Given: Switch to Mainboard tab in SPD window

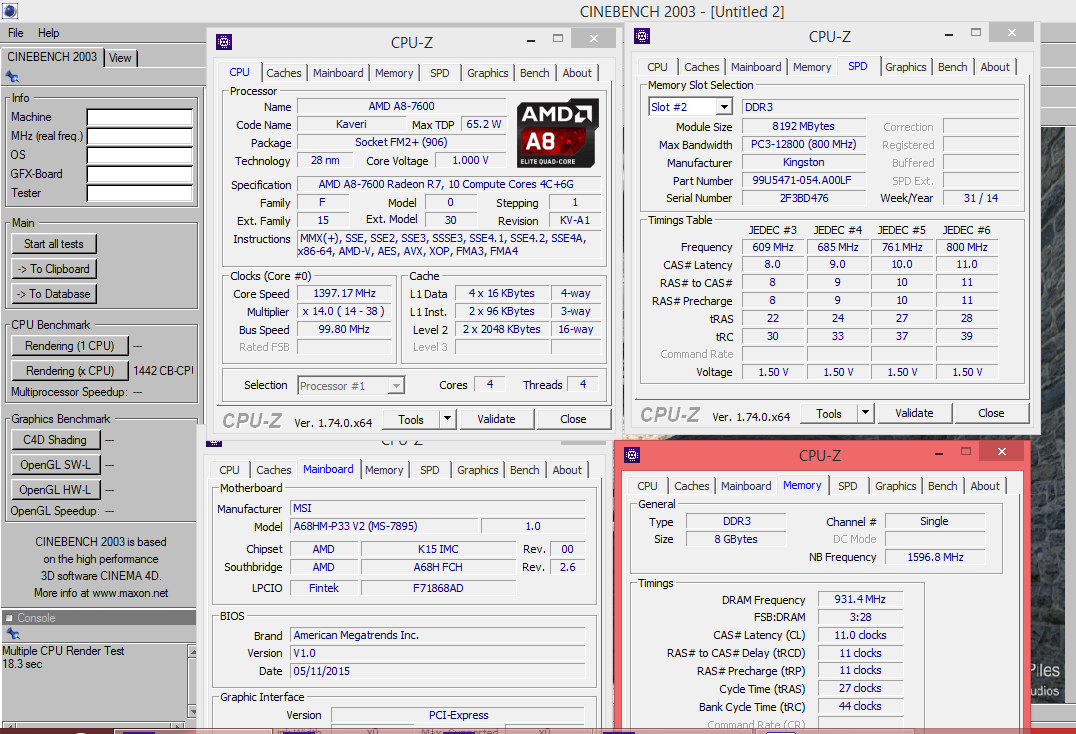Looking at the screenshot, I should click(x=756, y=67).
